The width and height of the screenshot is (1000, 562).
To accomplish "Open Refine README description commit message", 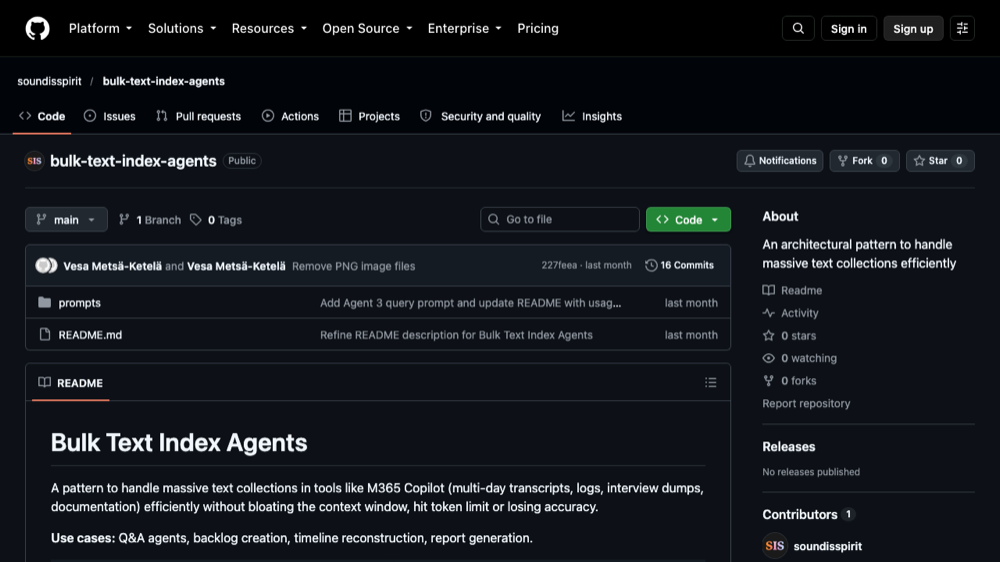I will point(456,335).
